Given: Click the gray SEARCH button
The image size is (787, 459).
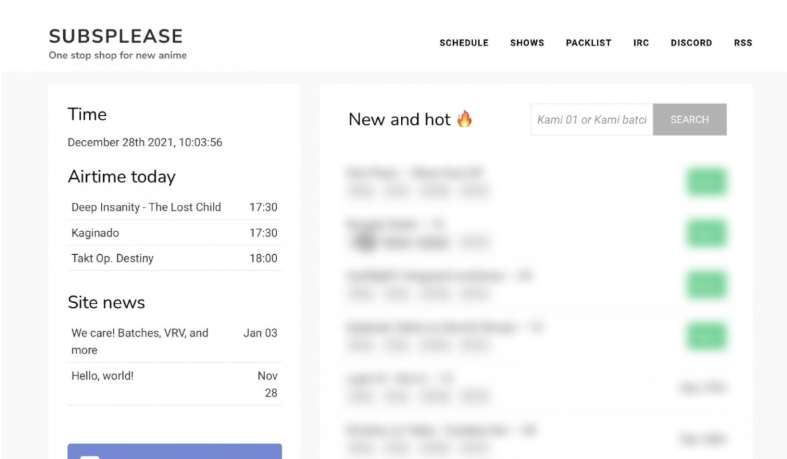Looking at the screenshot, I should [x=690, y=119].
